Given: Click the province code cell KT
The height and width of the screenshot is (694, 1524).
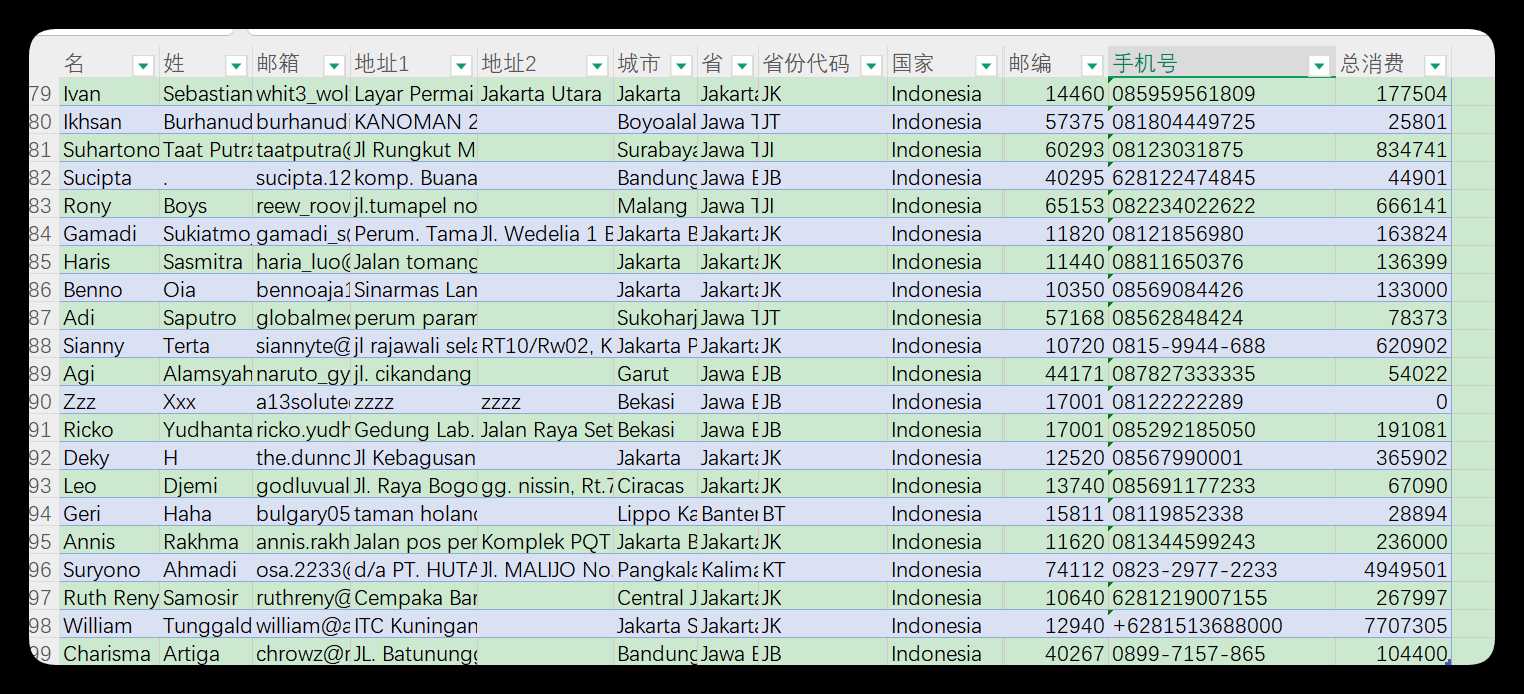Looking at the screenshot, I should (x=822, y=570).
